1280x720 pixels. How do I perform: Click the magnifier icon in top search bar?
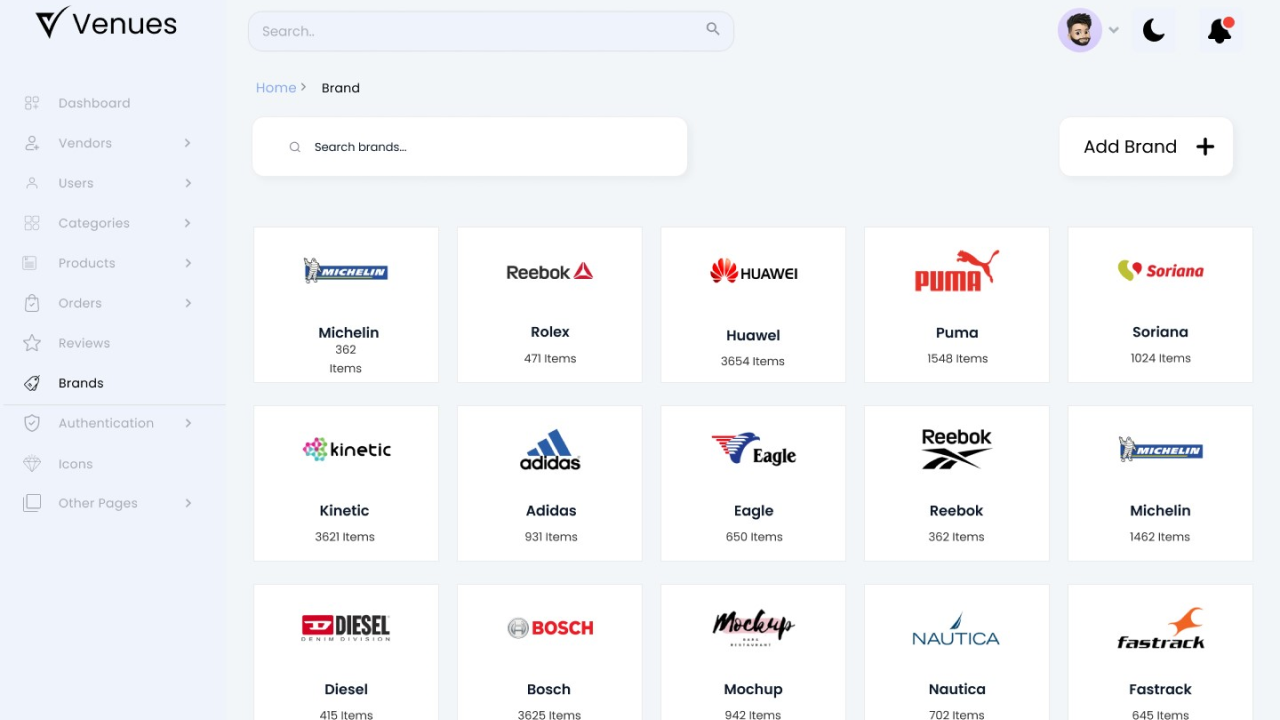[x=713, y=29]
